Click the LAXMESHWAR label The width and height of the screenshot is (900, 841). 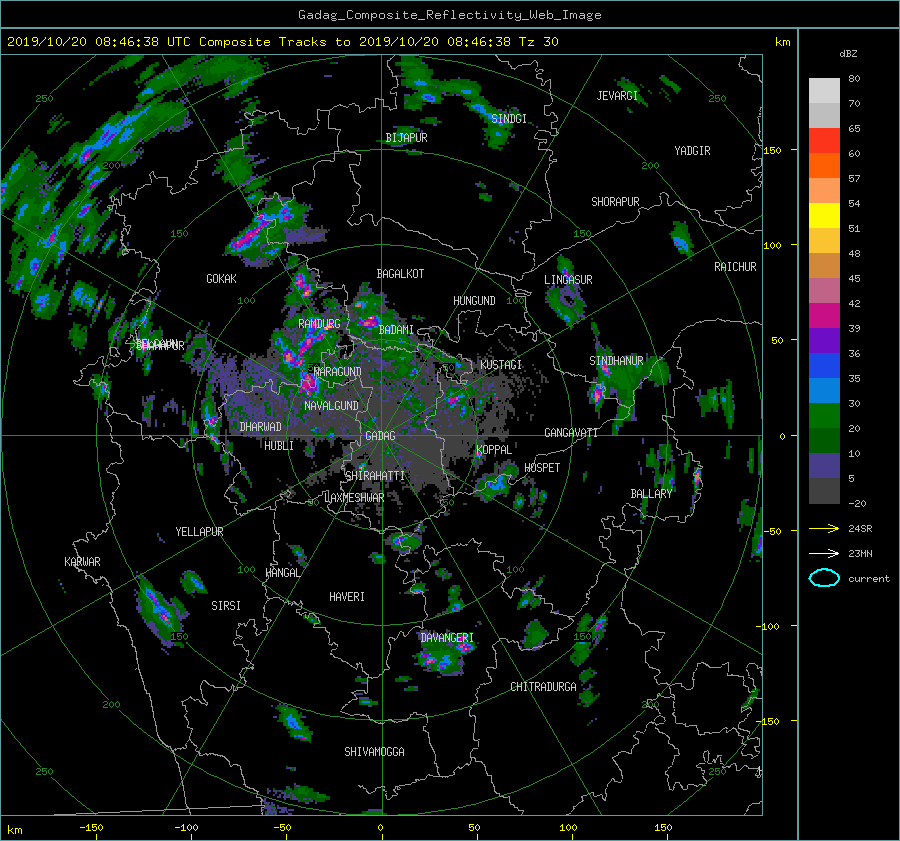click(354, 498)
